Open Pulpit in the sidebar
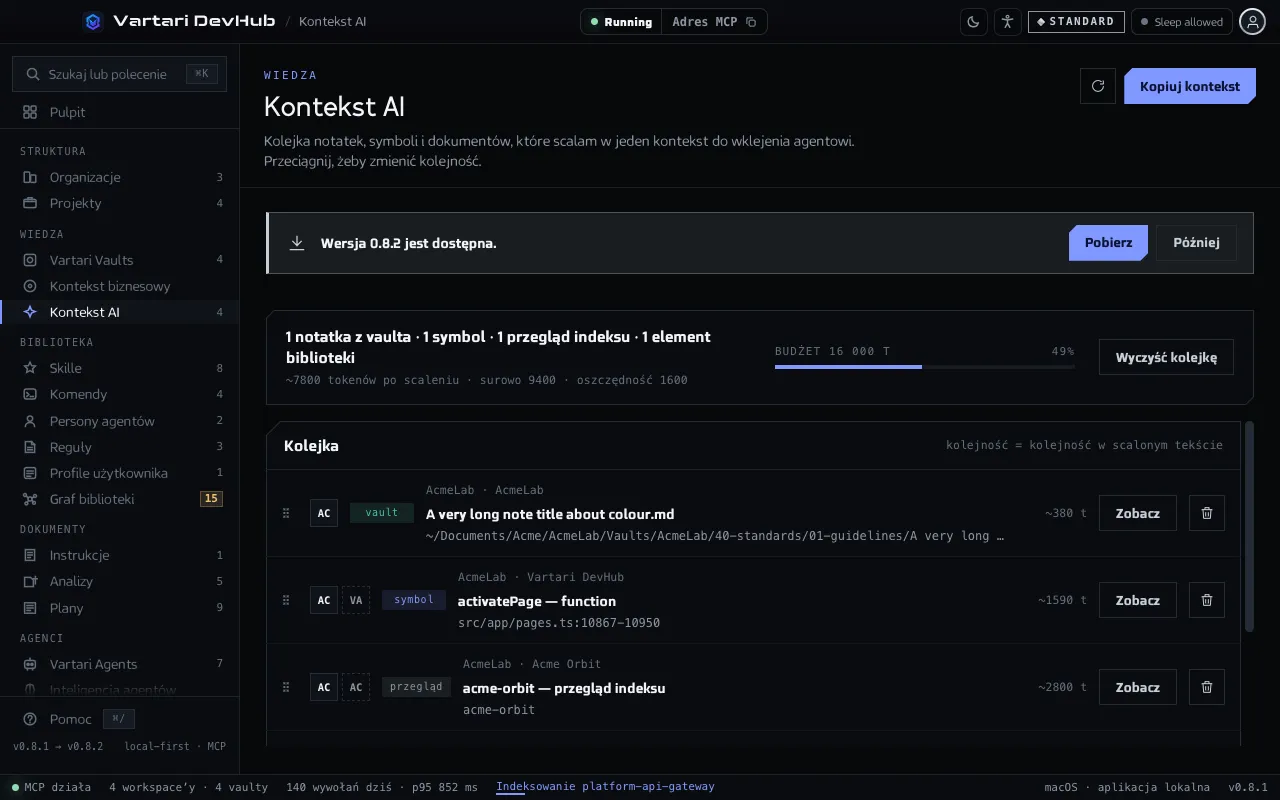 point(120,112)
